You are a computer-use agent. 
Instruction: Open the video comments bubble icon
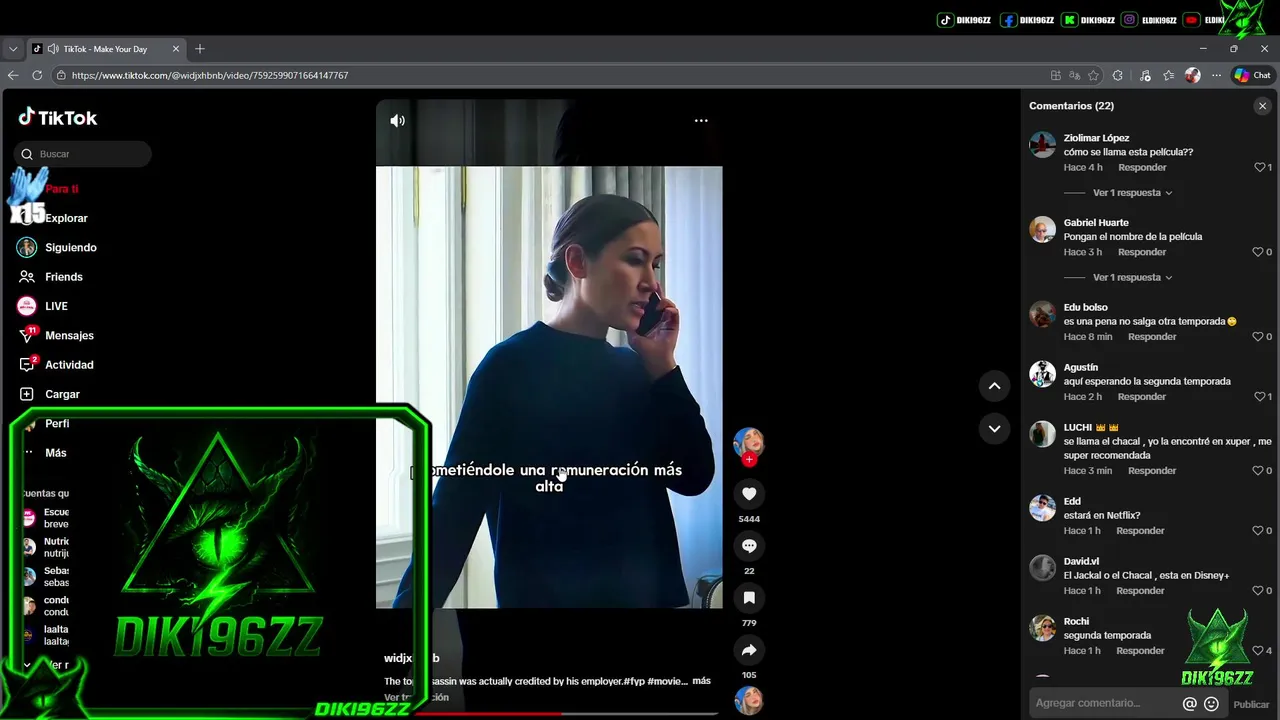tap(749, 546)
